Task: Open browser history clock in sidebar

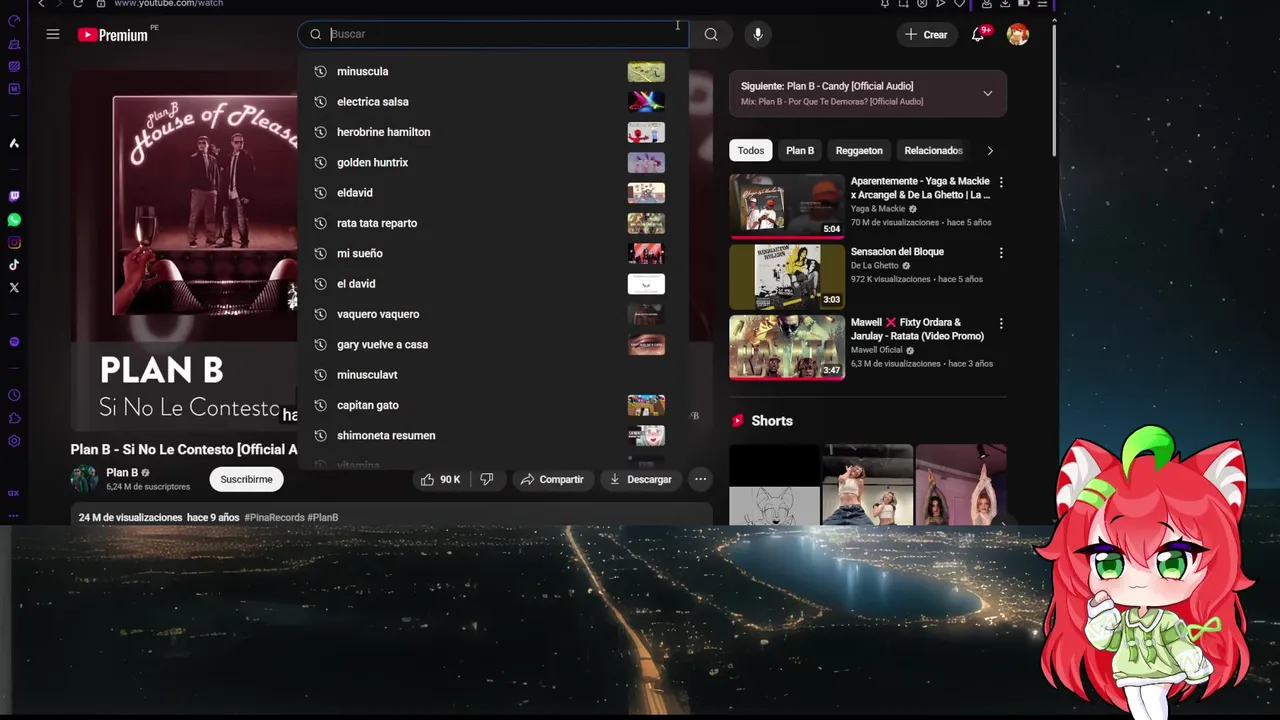Action: (x=14, y=395)
